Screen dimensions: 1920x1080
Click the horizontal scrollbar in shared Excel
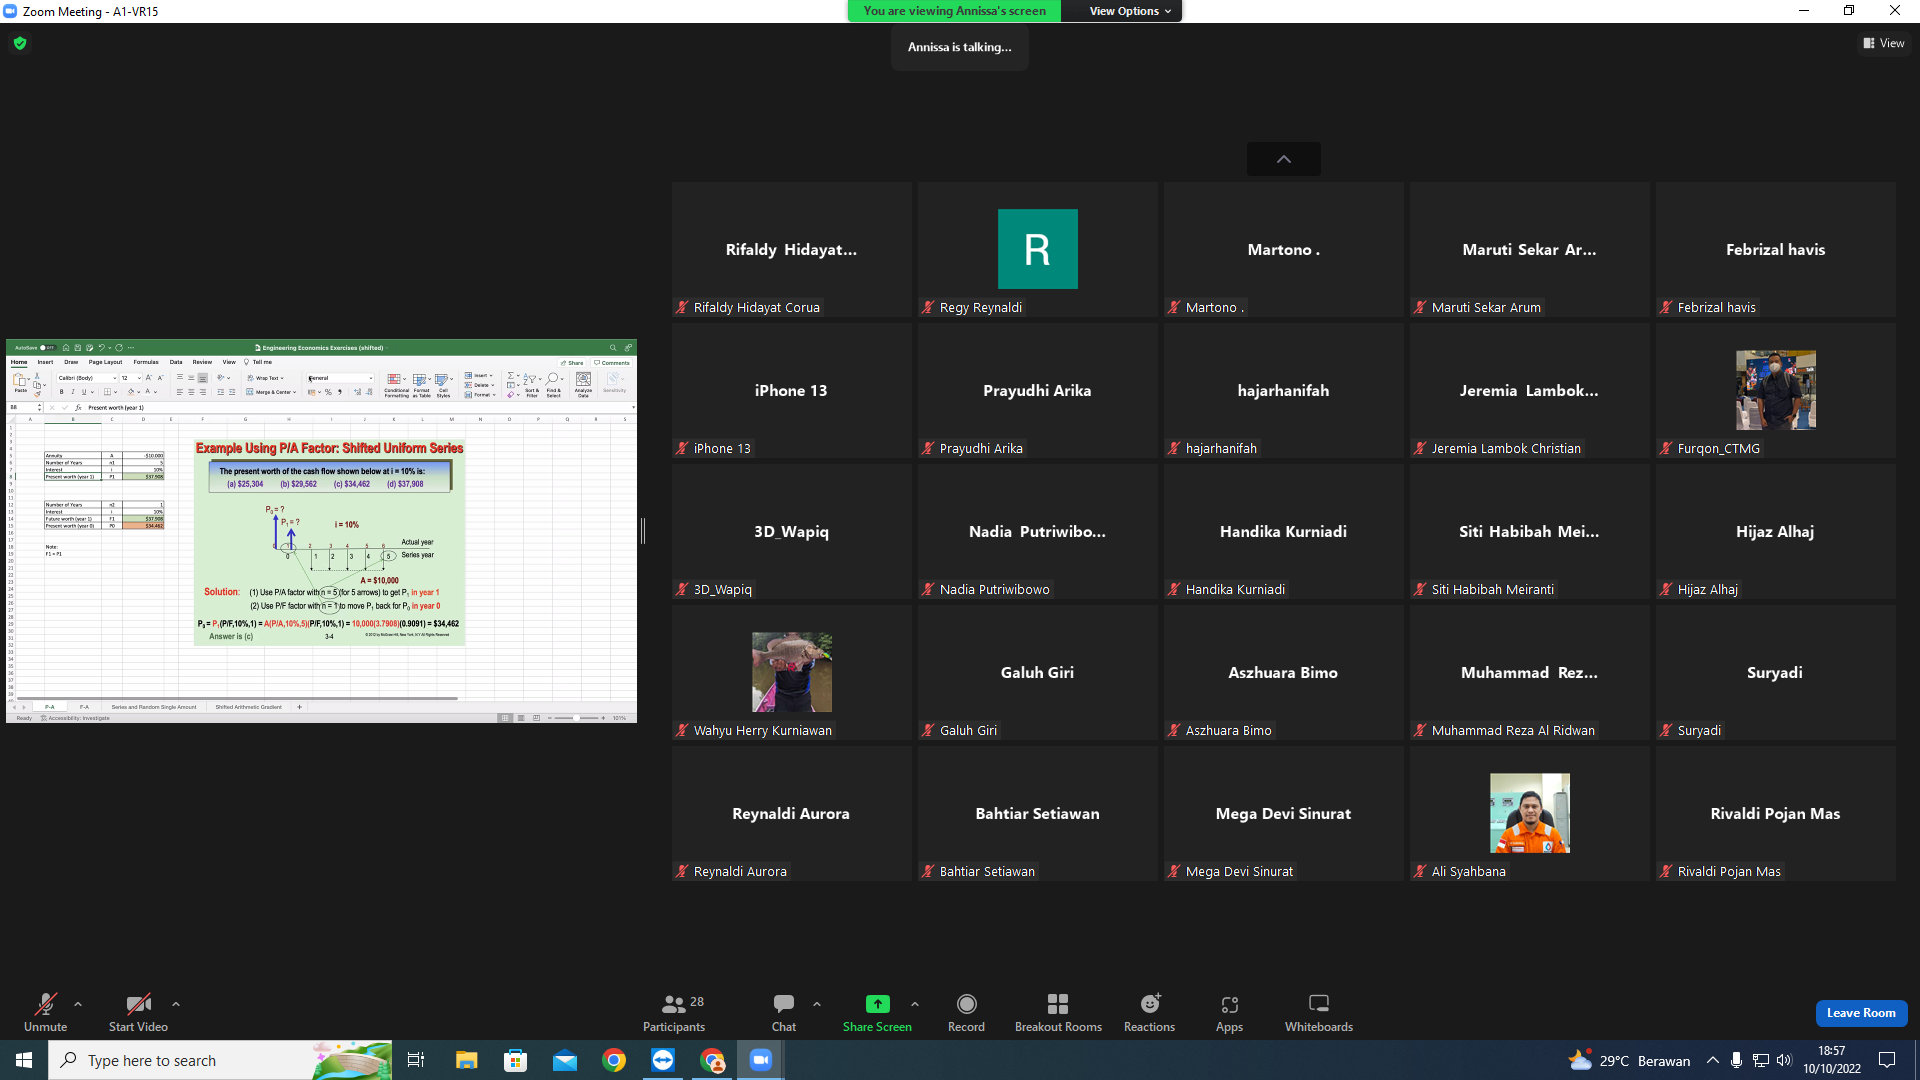238,698
